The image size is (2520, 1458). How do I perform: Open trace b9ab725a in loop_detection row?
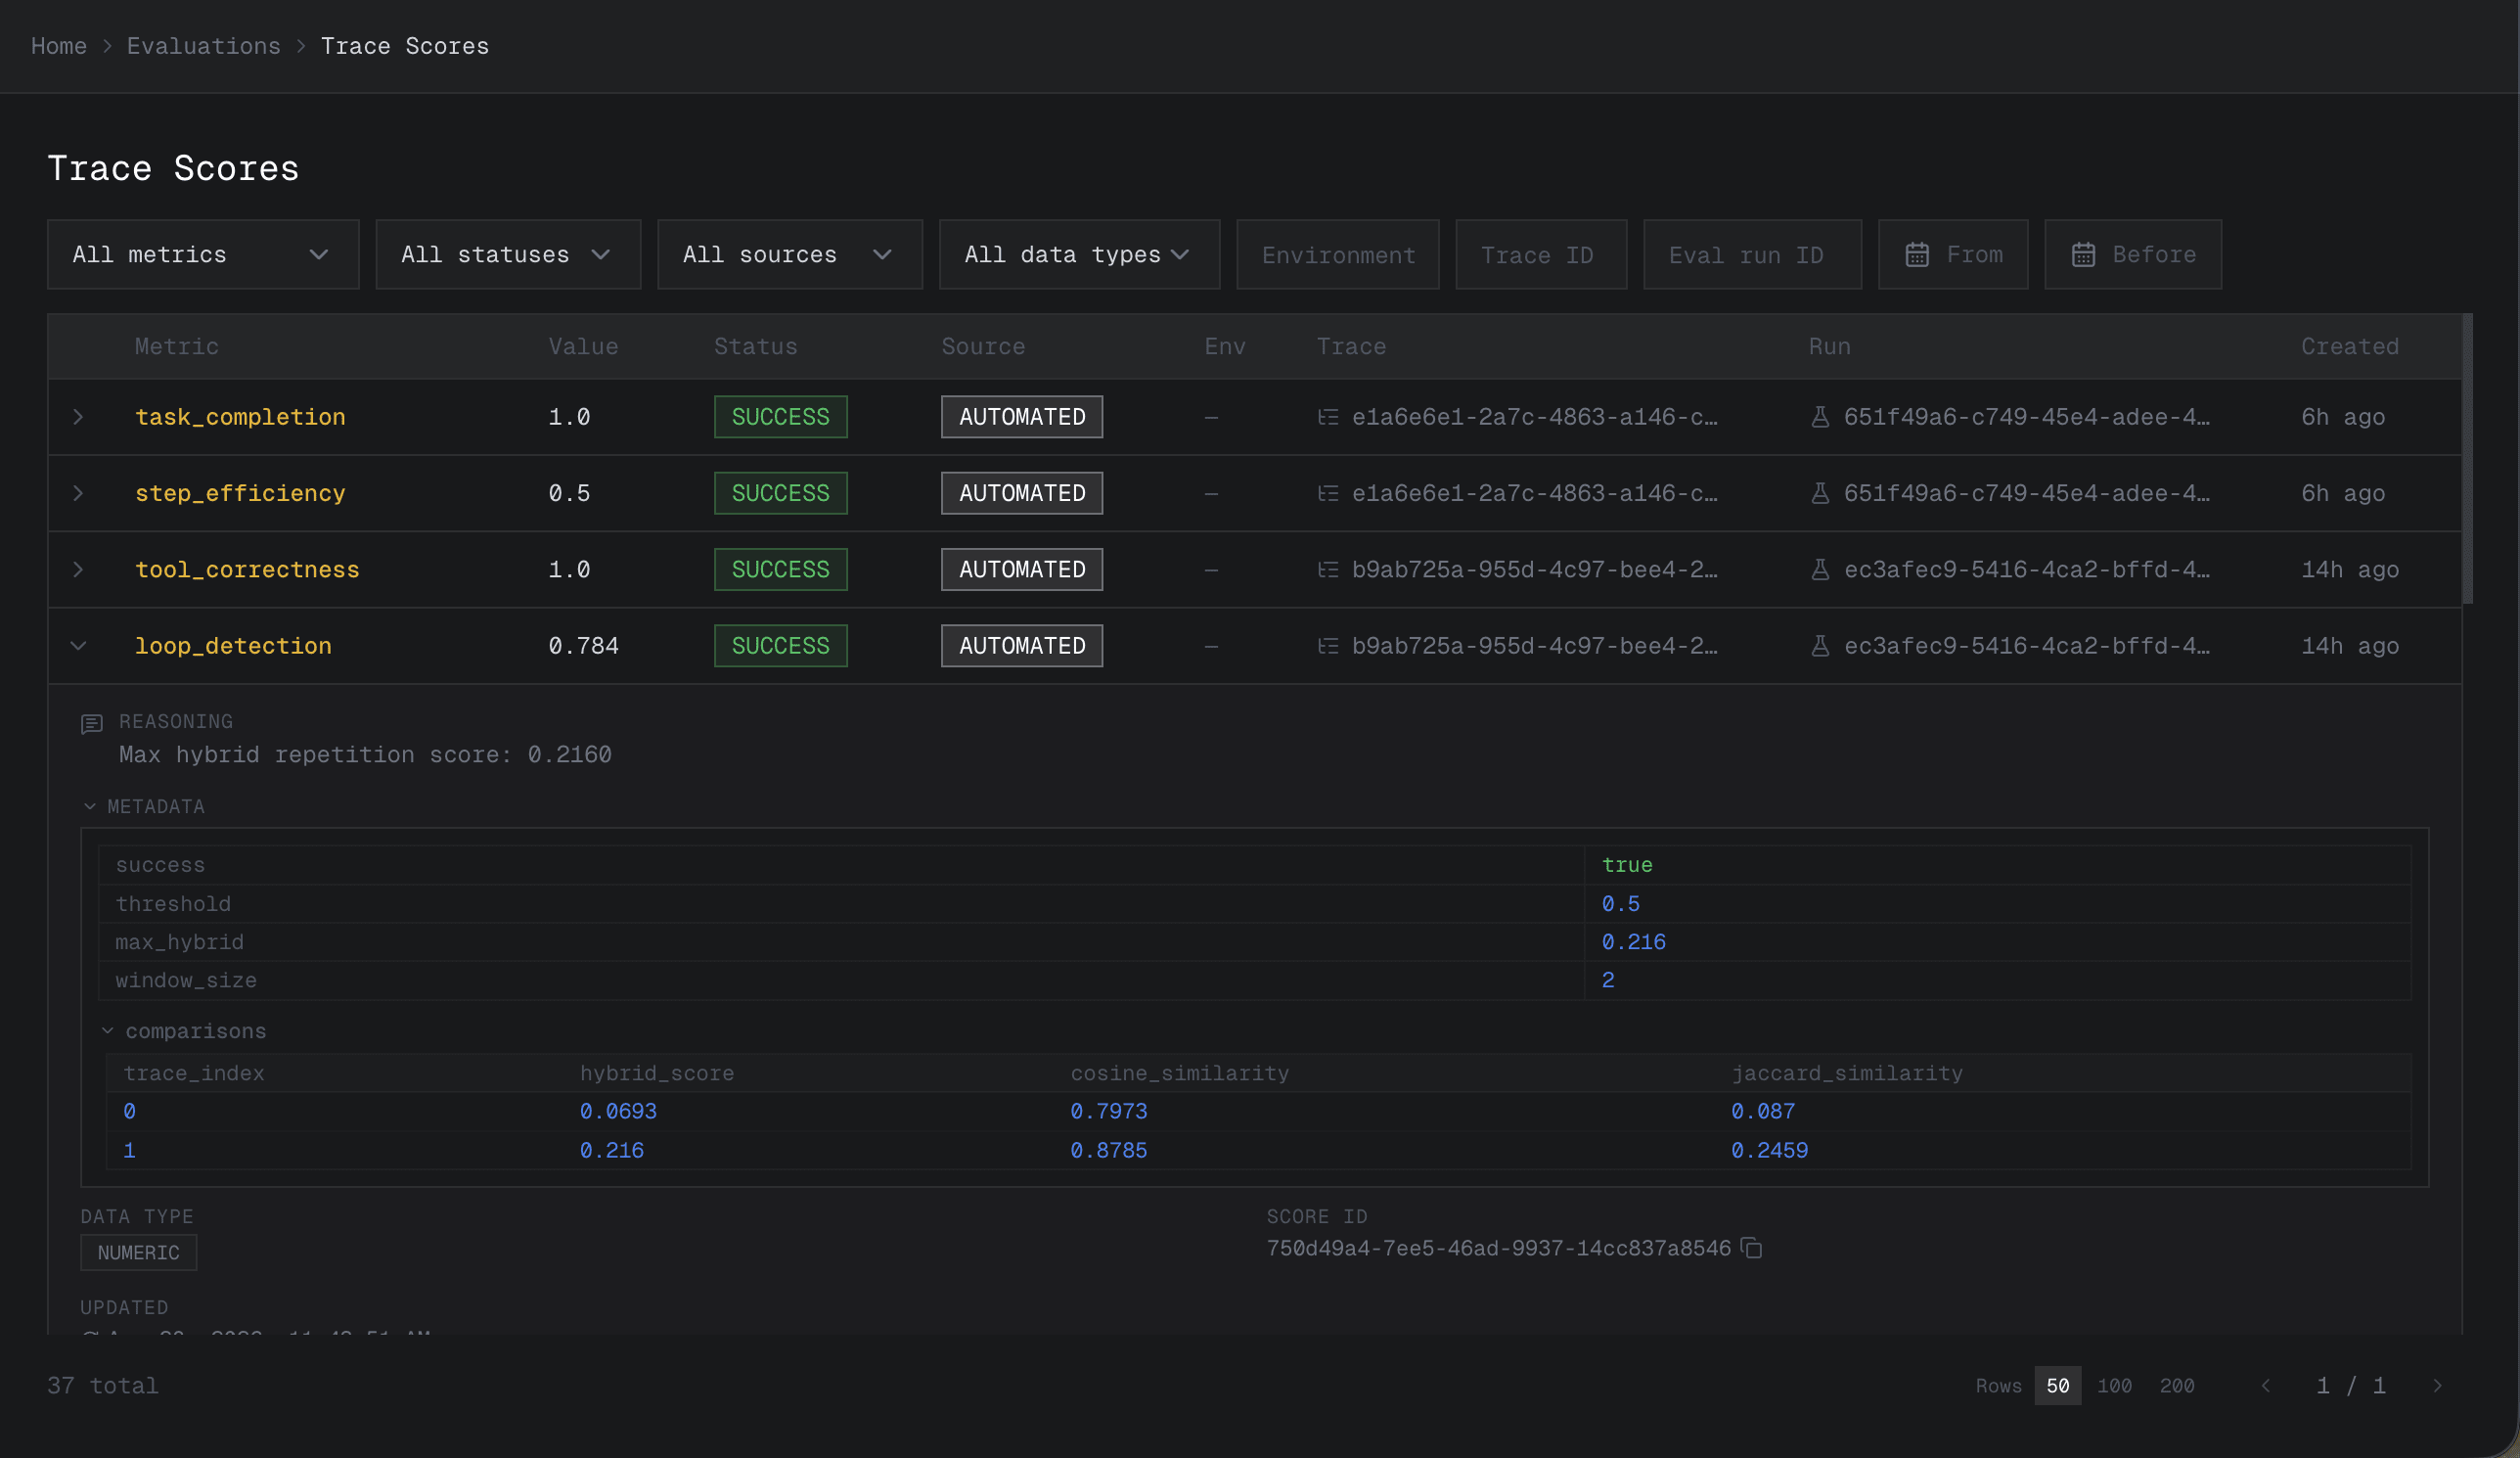pos(1534,646)
